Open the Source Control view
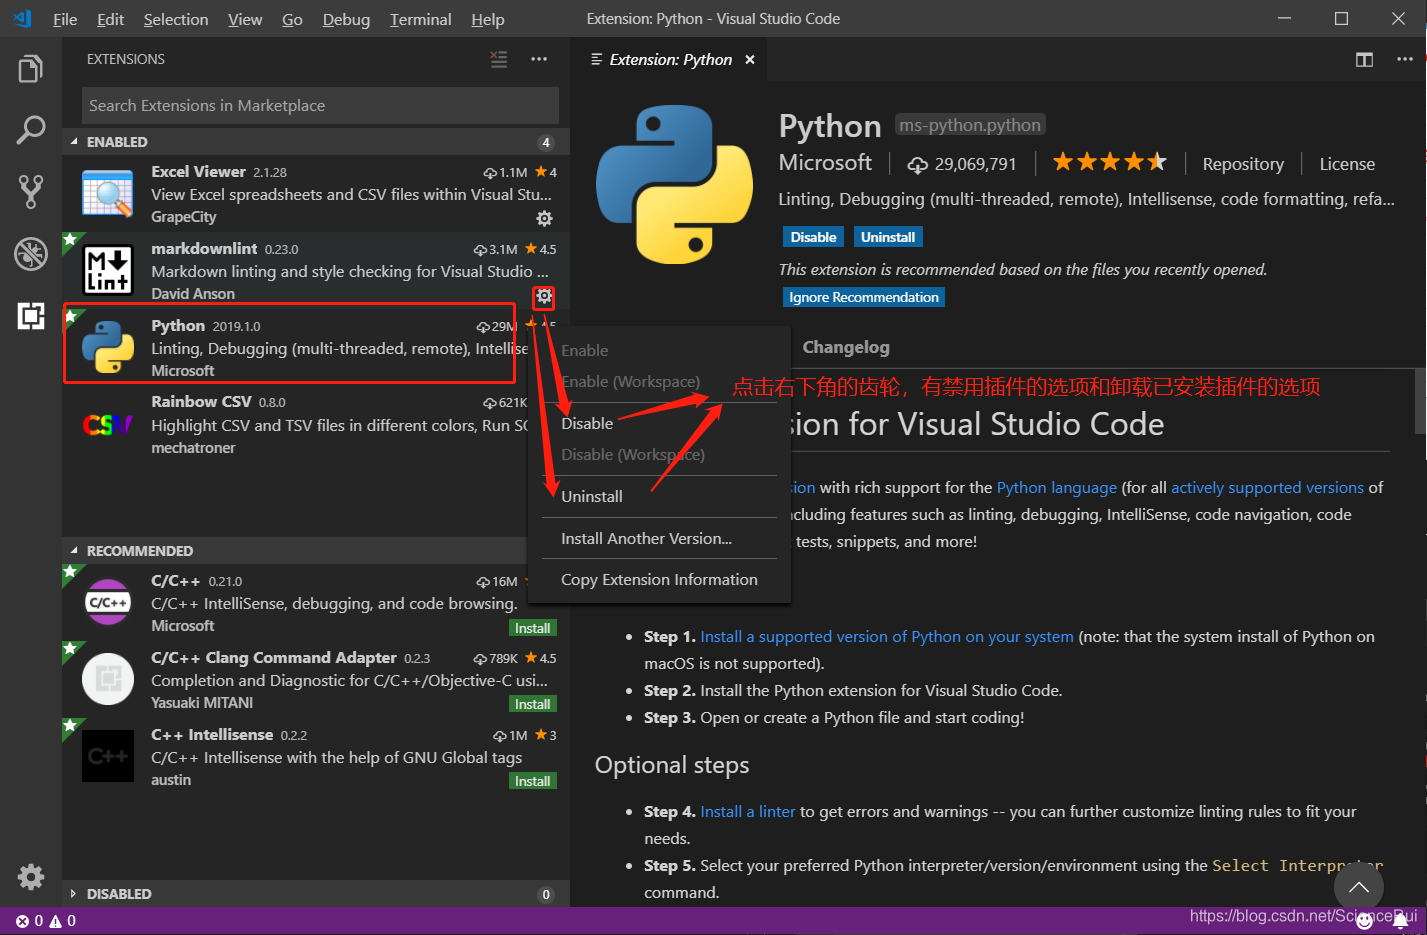The height and width of the screenshot is (935, 1427). click(31, 191)
